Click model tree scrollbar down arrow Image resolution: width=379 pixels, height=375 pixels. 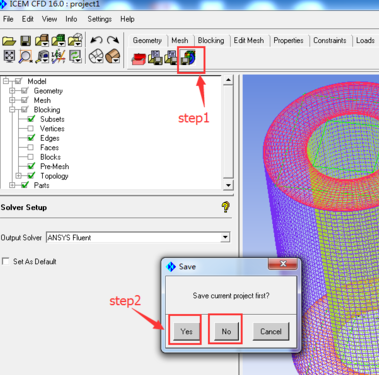(x=228, y=185)
